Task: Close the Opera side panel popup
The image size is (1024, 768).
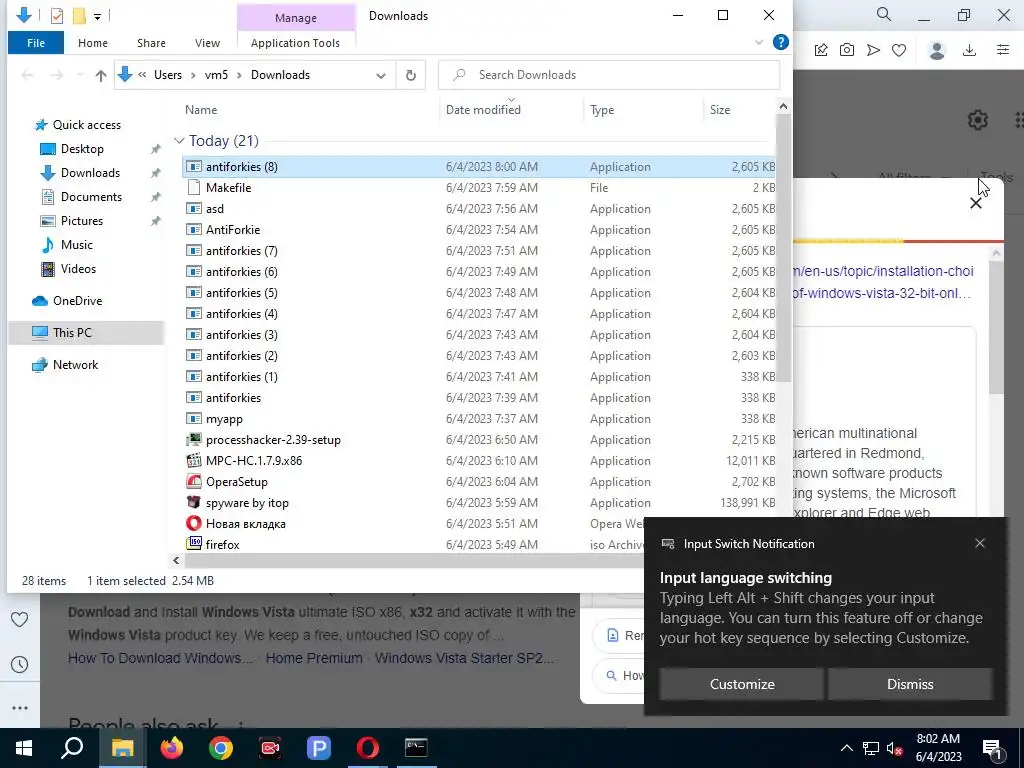Action: click(976, 203)
